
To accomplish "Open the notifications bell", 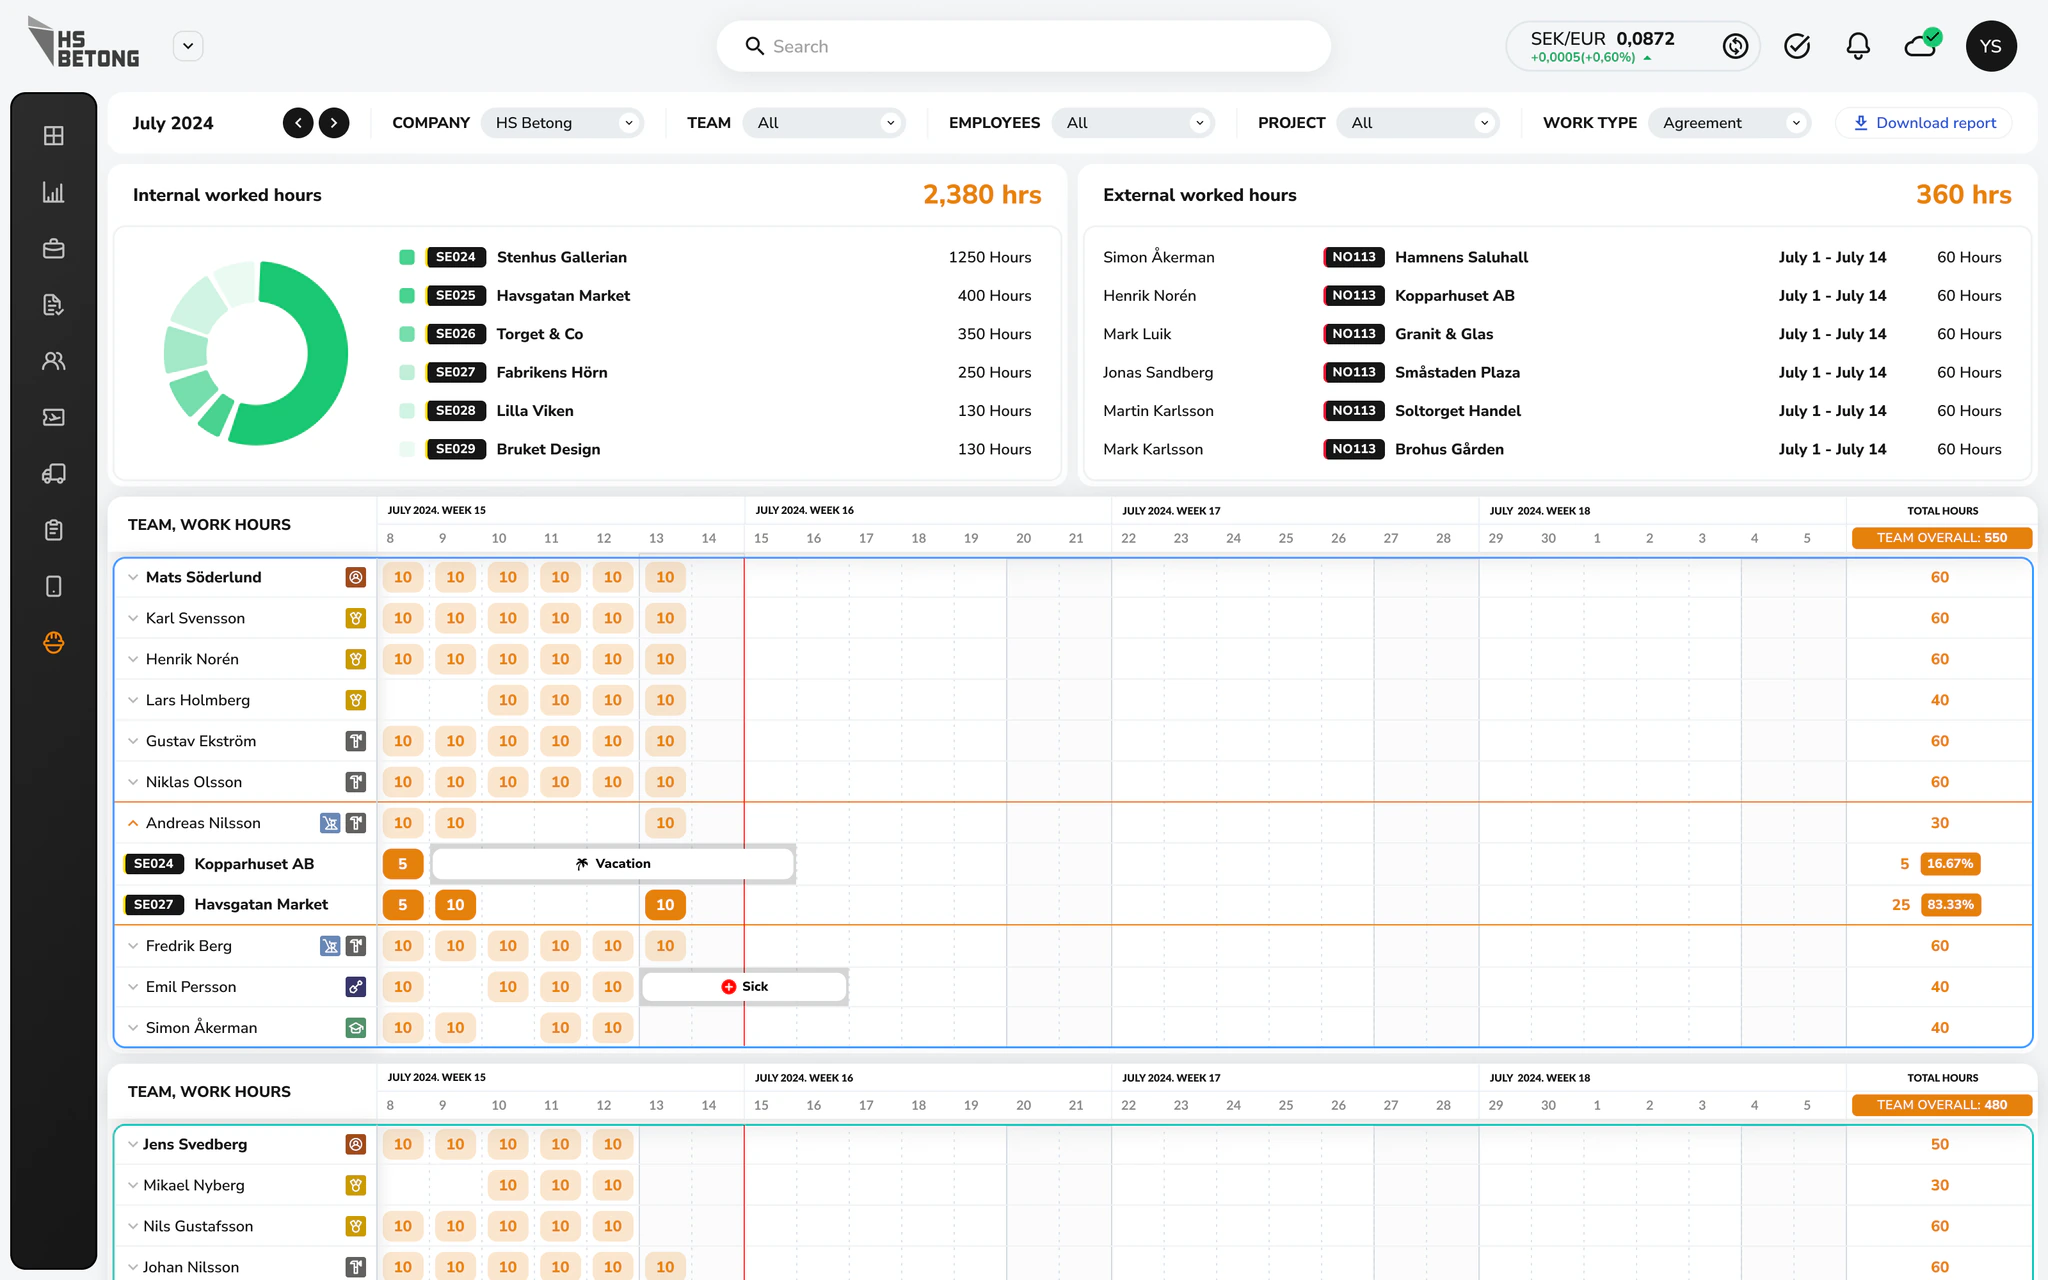I will (x=1858, y=46).
